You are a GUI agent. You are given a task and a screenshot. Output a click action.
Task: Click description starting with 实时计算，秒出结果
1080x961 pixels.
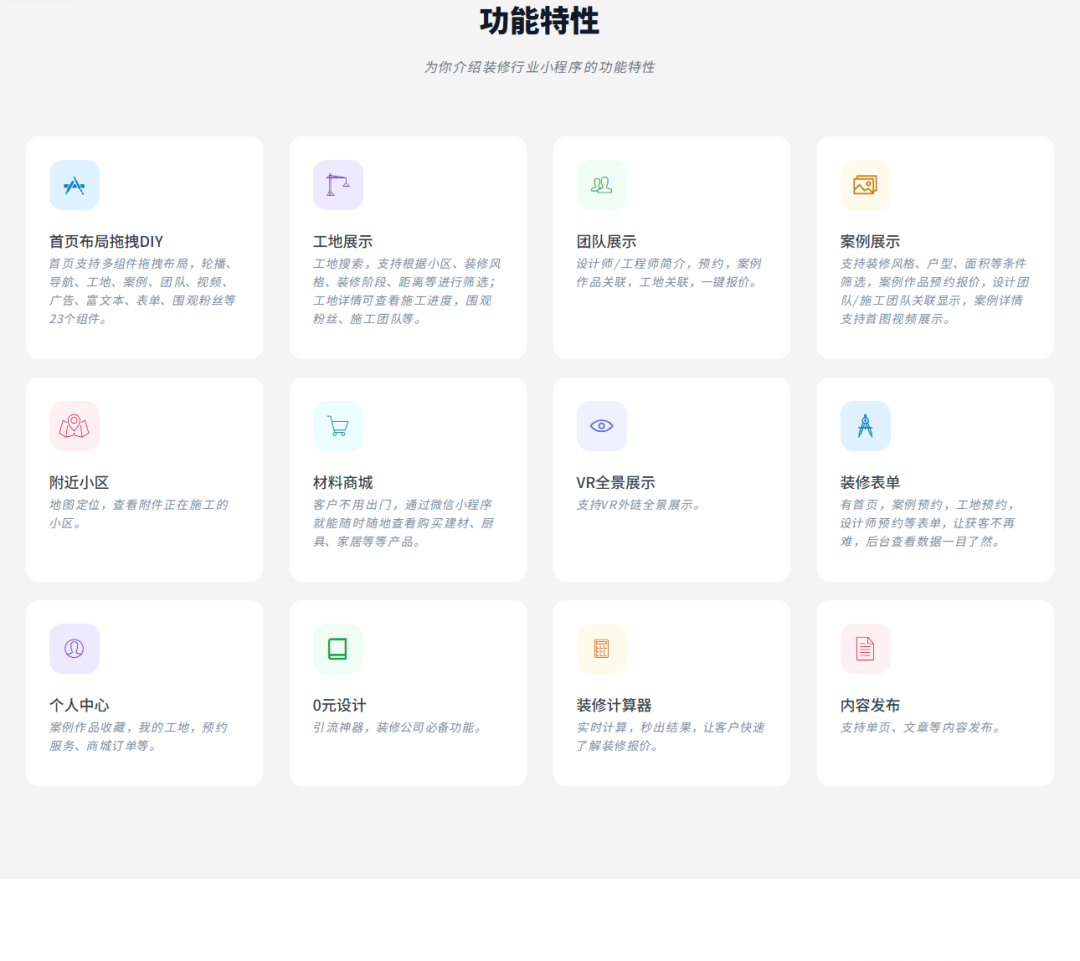point(671,736)
